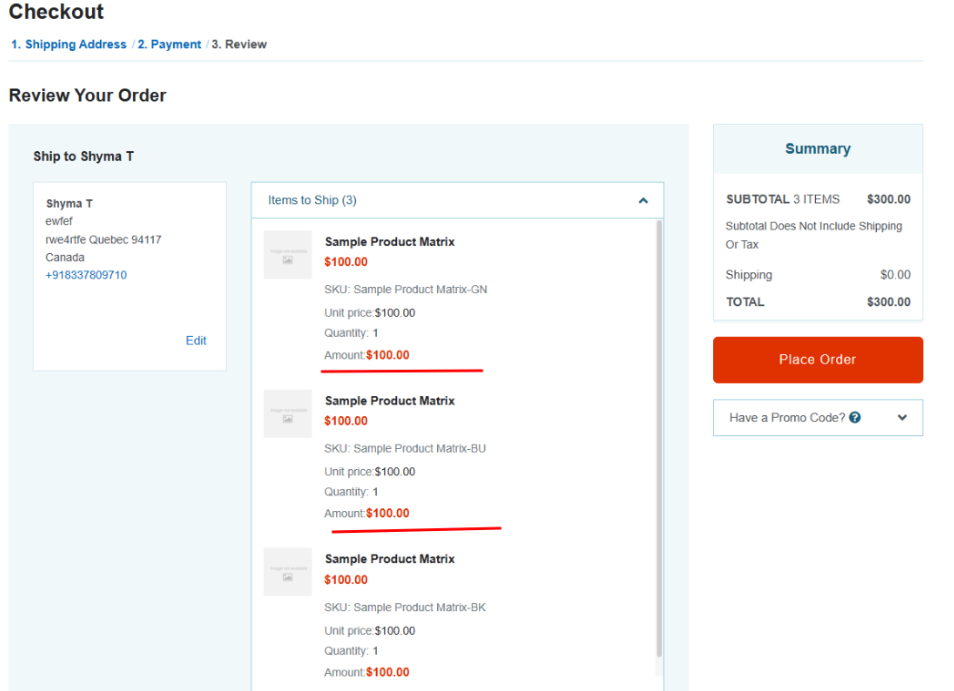Open product title above SKU Matrix-BU
954x691 pixels.
click(x=389, y=401)
